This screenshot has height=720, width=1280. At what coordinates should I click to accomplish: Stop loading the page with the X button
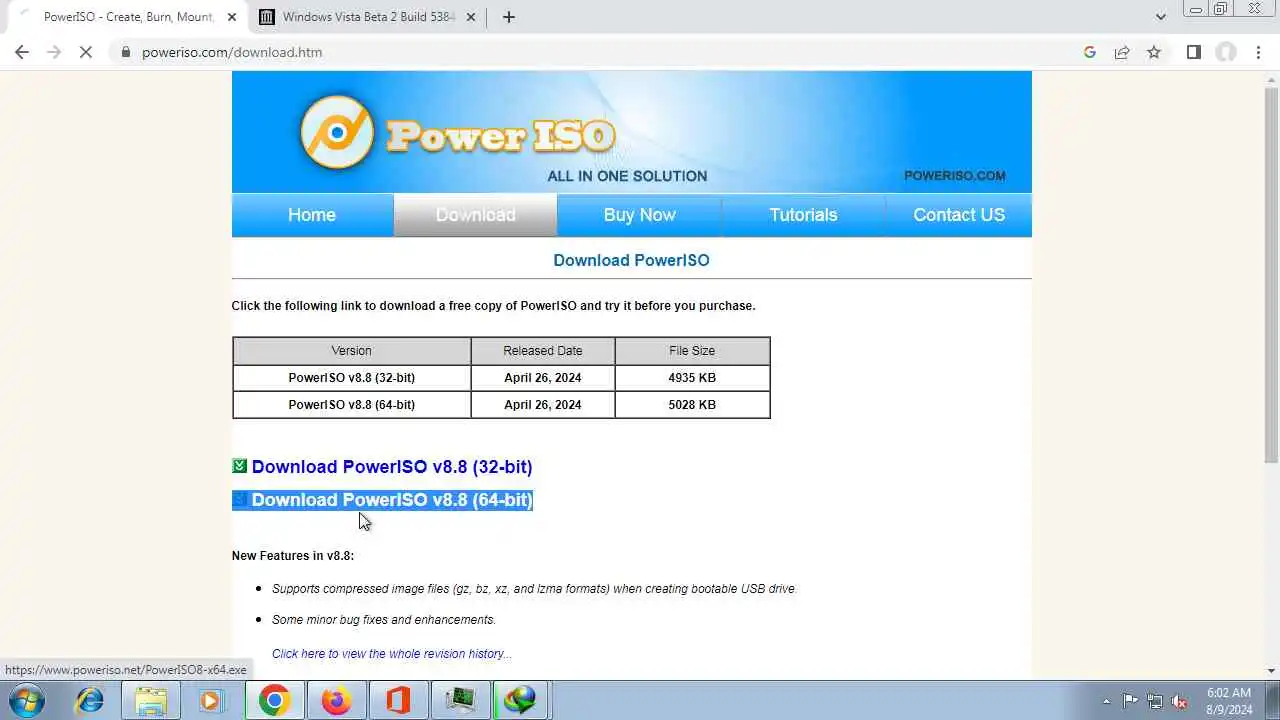[x=86, y=52]
